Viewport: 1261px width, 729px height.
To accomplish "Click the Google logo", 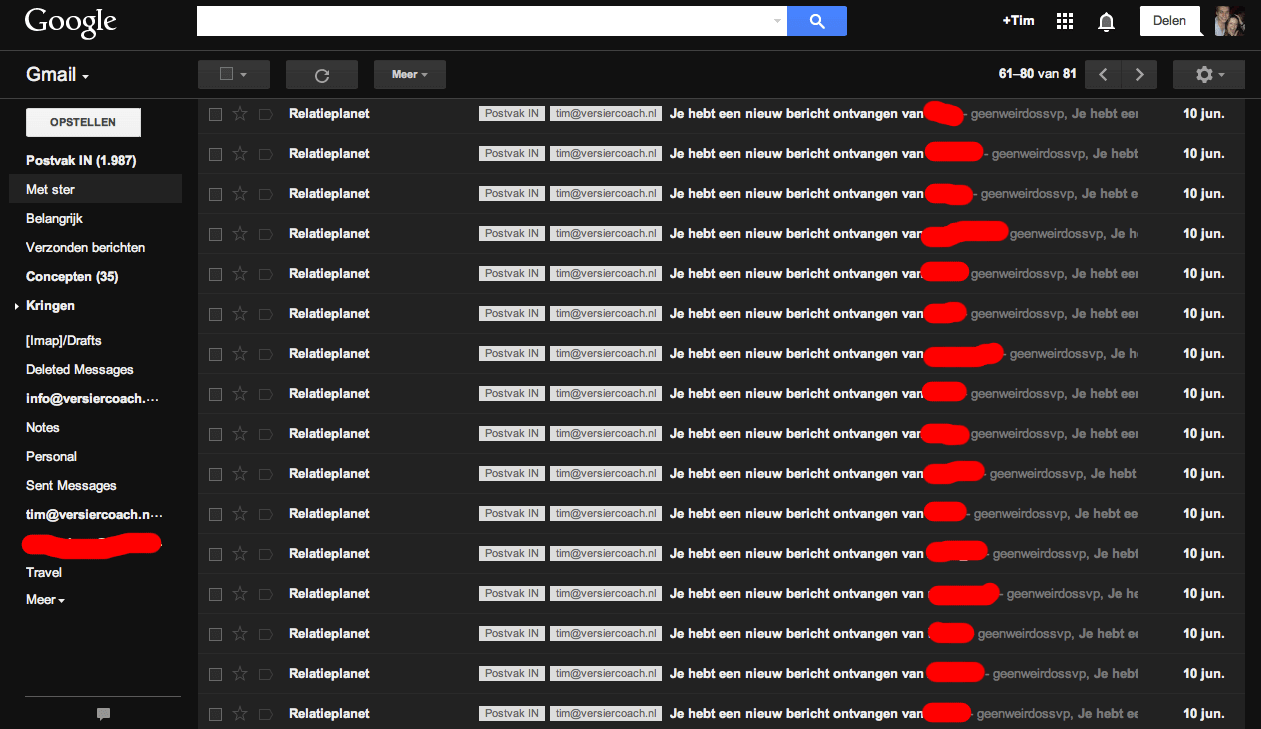I will pos(70,22).
